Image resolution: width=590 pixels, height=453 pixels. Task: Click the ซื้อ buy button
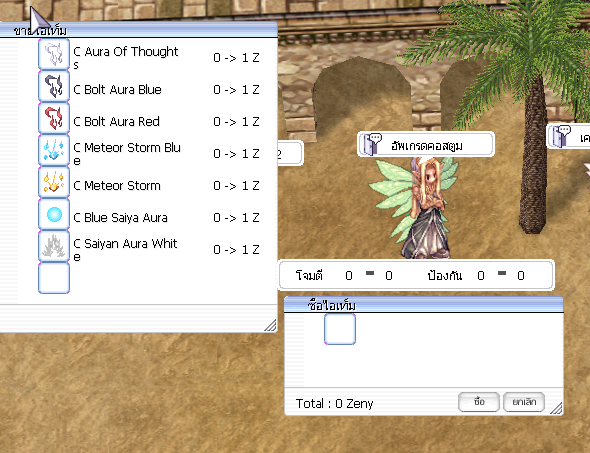coord(479,402)
